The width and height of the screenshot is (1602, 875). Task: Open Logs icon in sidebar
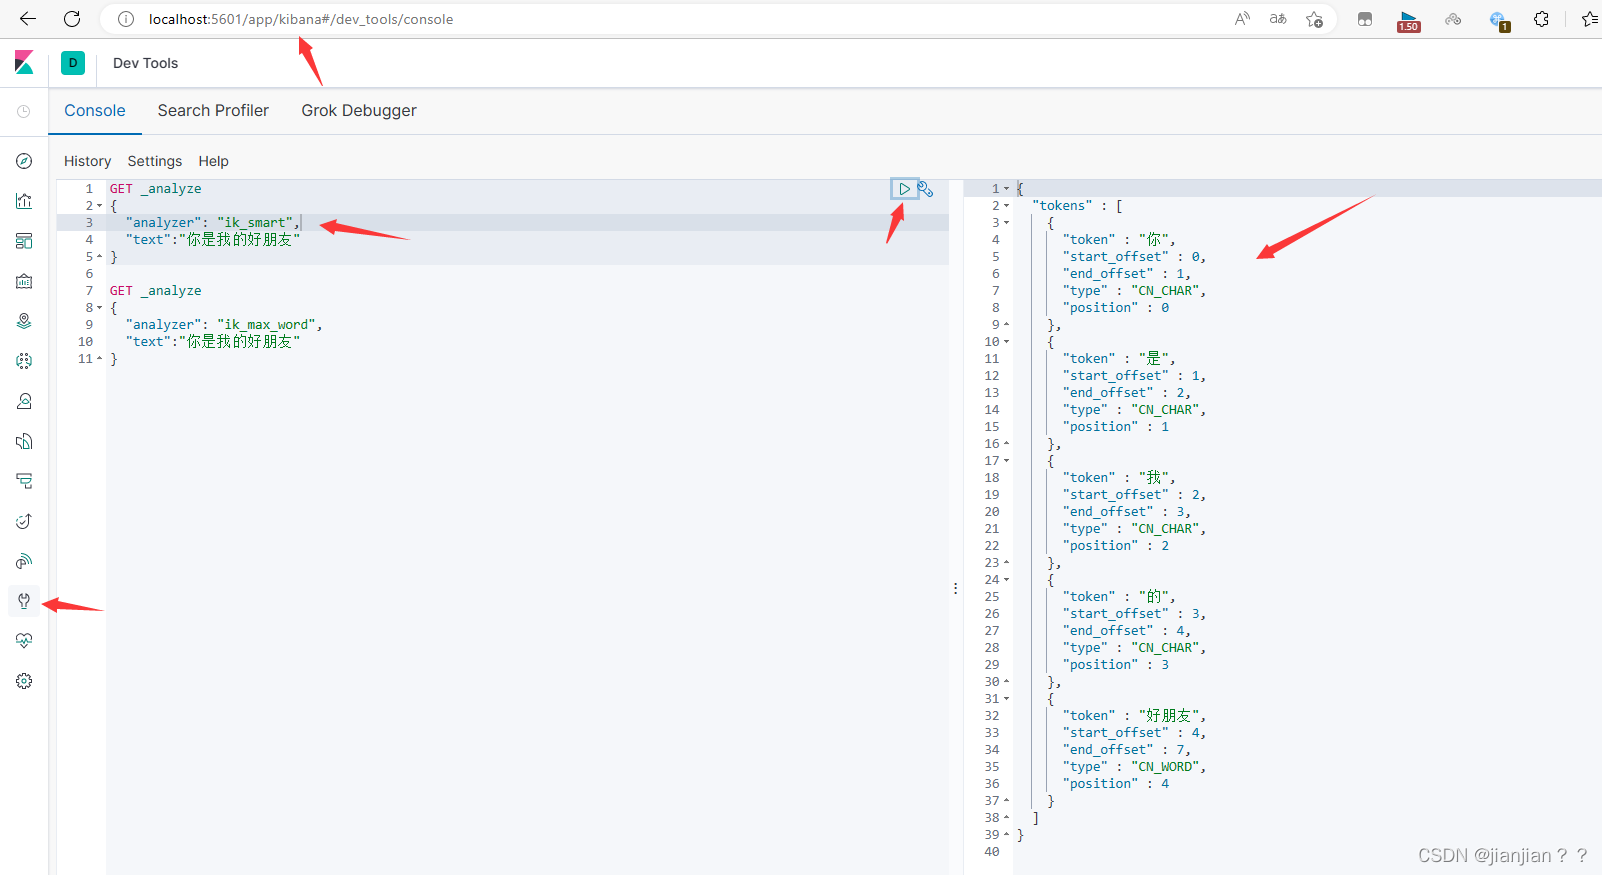click(x=24, y=441)
